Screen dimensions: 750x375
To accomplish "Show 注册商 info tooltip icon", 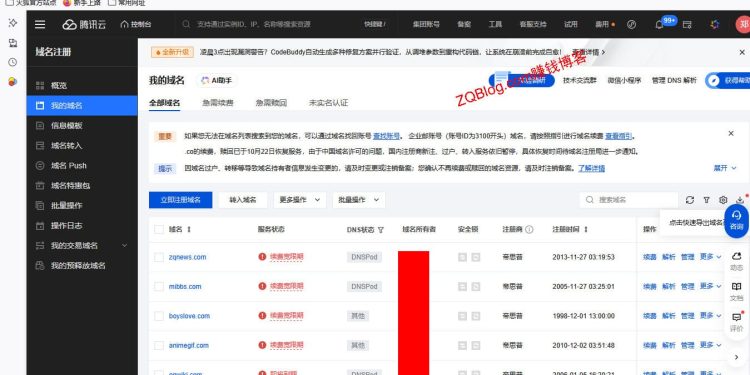I will point(529,230).
